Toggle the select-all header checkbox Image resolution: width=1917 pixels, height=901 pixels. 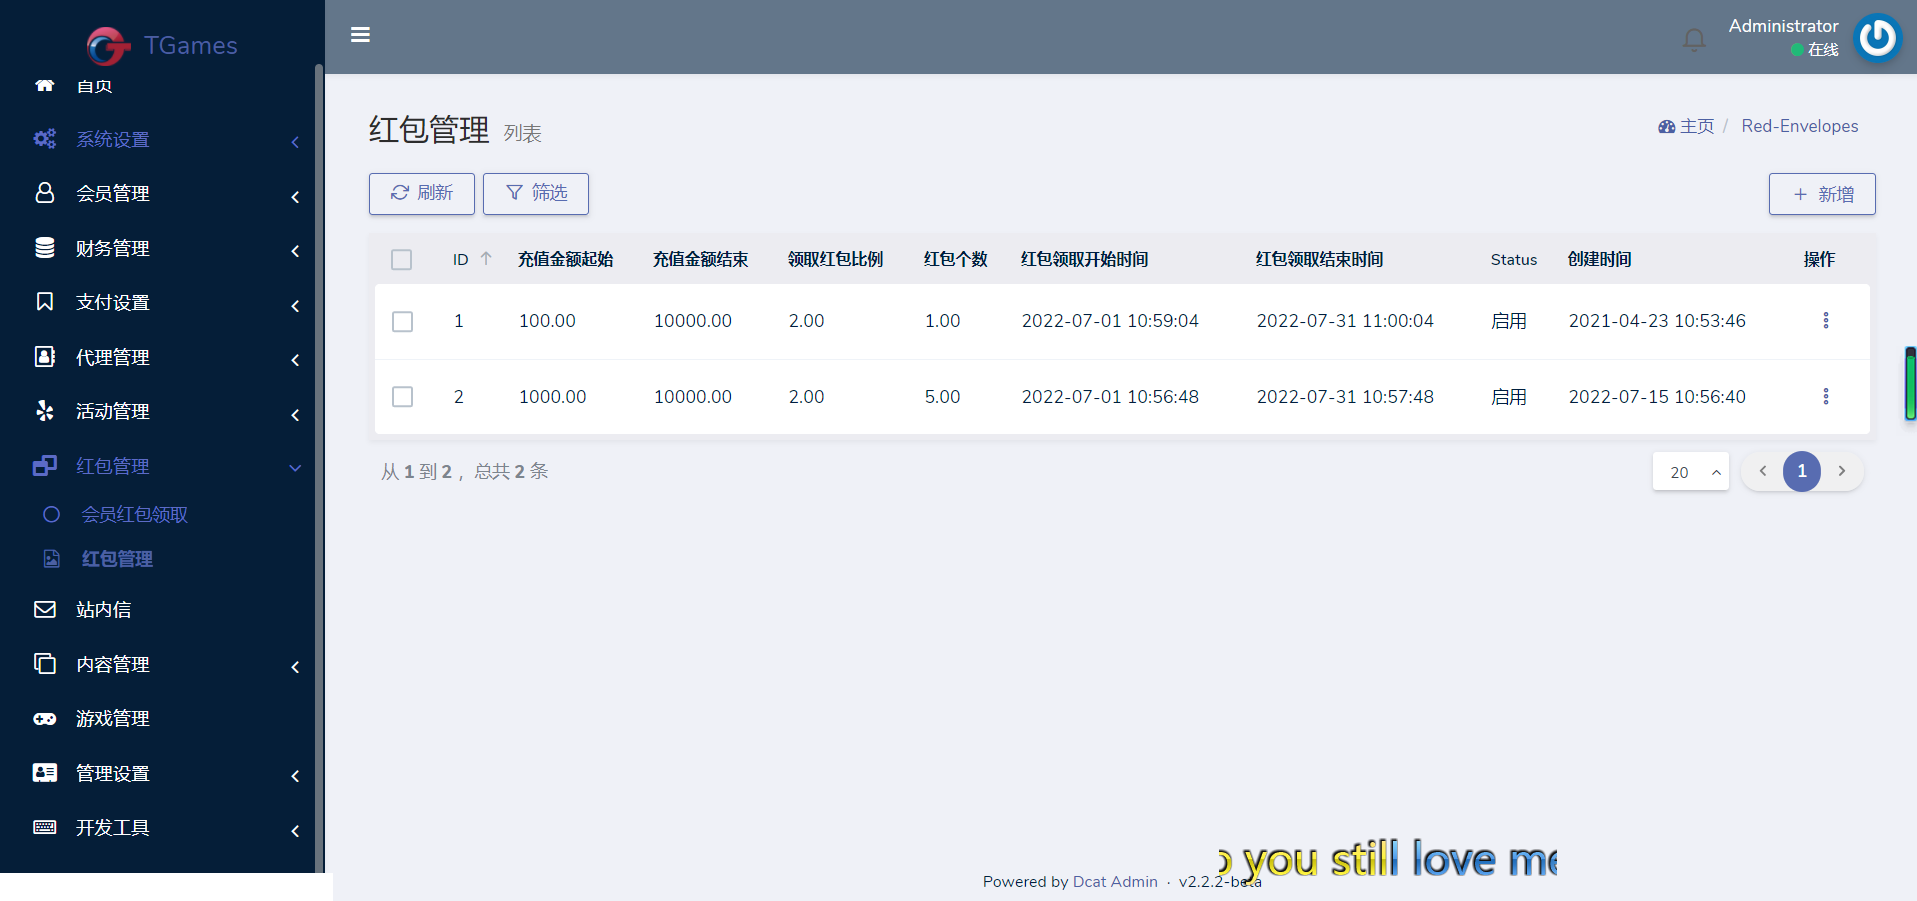pyautogui.click(x=402, y=260)
